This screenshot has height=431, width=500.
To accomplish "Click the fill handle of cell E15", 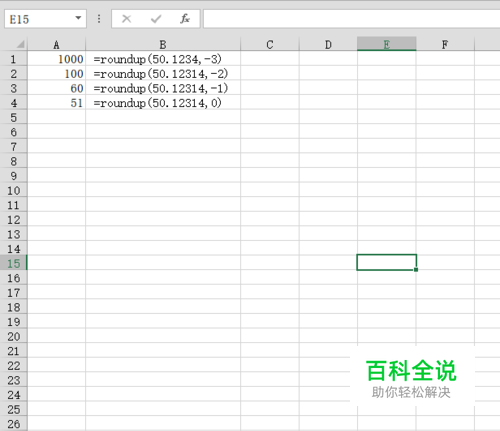I will 416,270.
